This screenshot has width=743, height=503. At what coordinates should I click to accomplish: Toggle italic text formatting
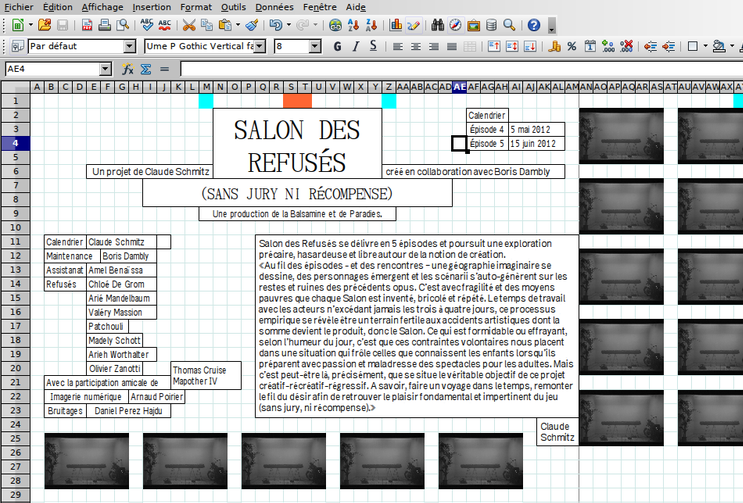click(x=355, y=47)
